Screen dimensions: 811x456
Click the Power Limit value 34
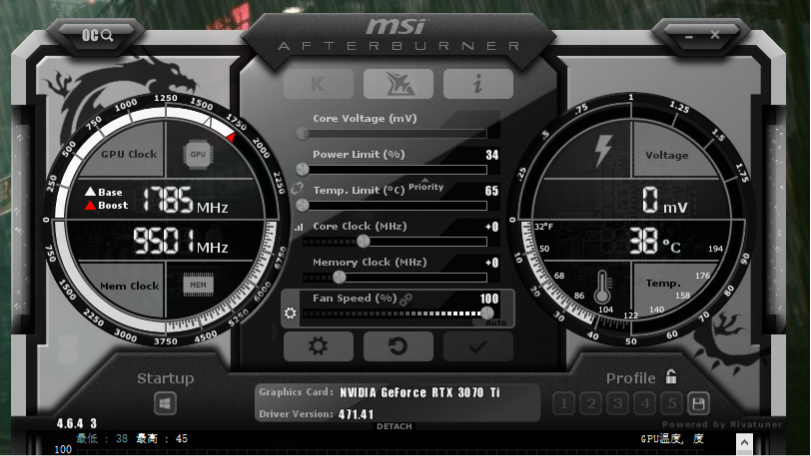(492, 155)
